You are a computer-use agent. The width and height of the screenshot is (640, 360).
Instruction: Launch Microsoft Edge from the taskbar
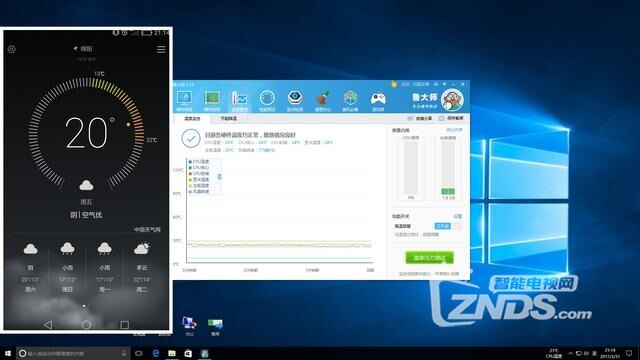tap(156, 353)
